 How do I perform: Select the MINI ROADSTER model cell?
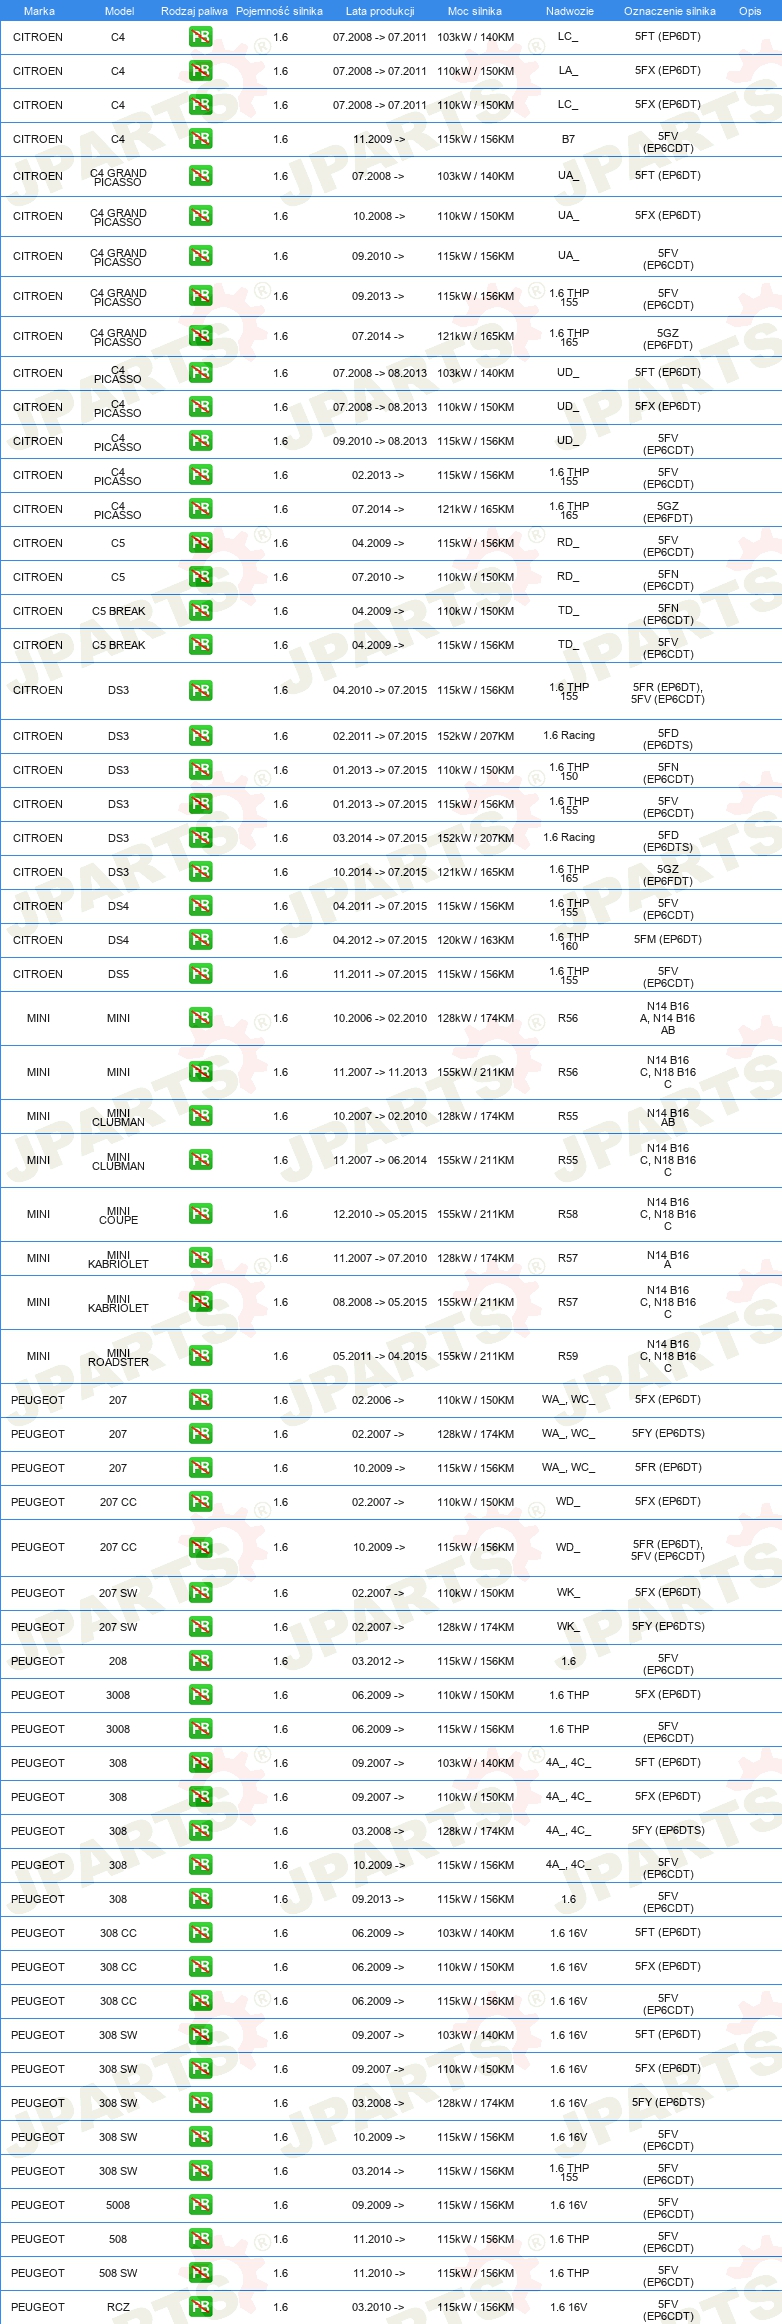pos(118,1357)
